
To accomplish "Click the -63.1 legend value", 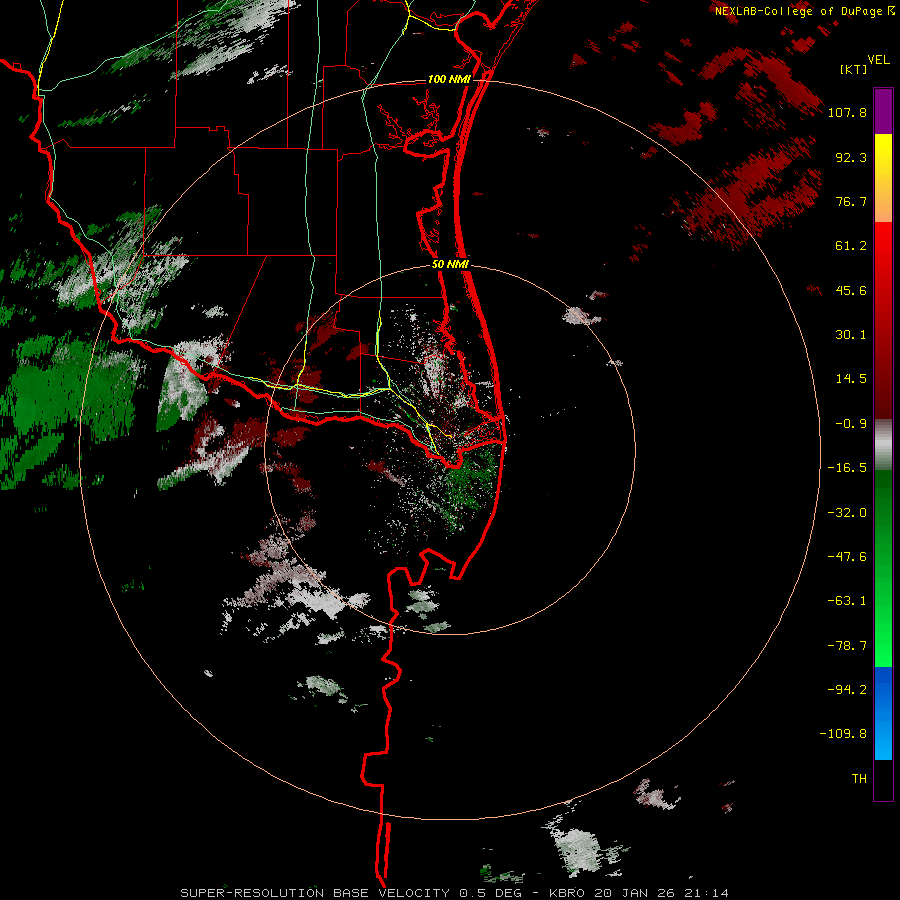I will 847,601.
